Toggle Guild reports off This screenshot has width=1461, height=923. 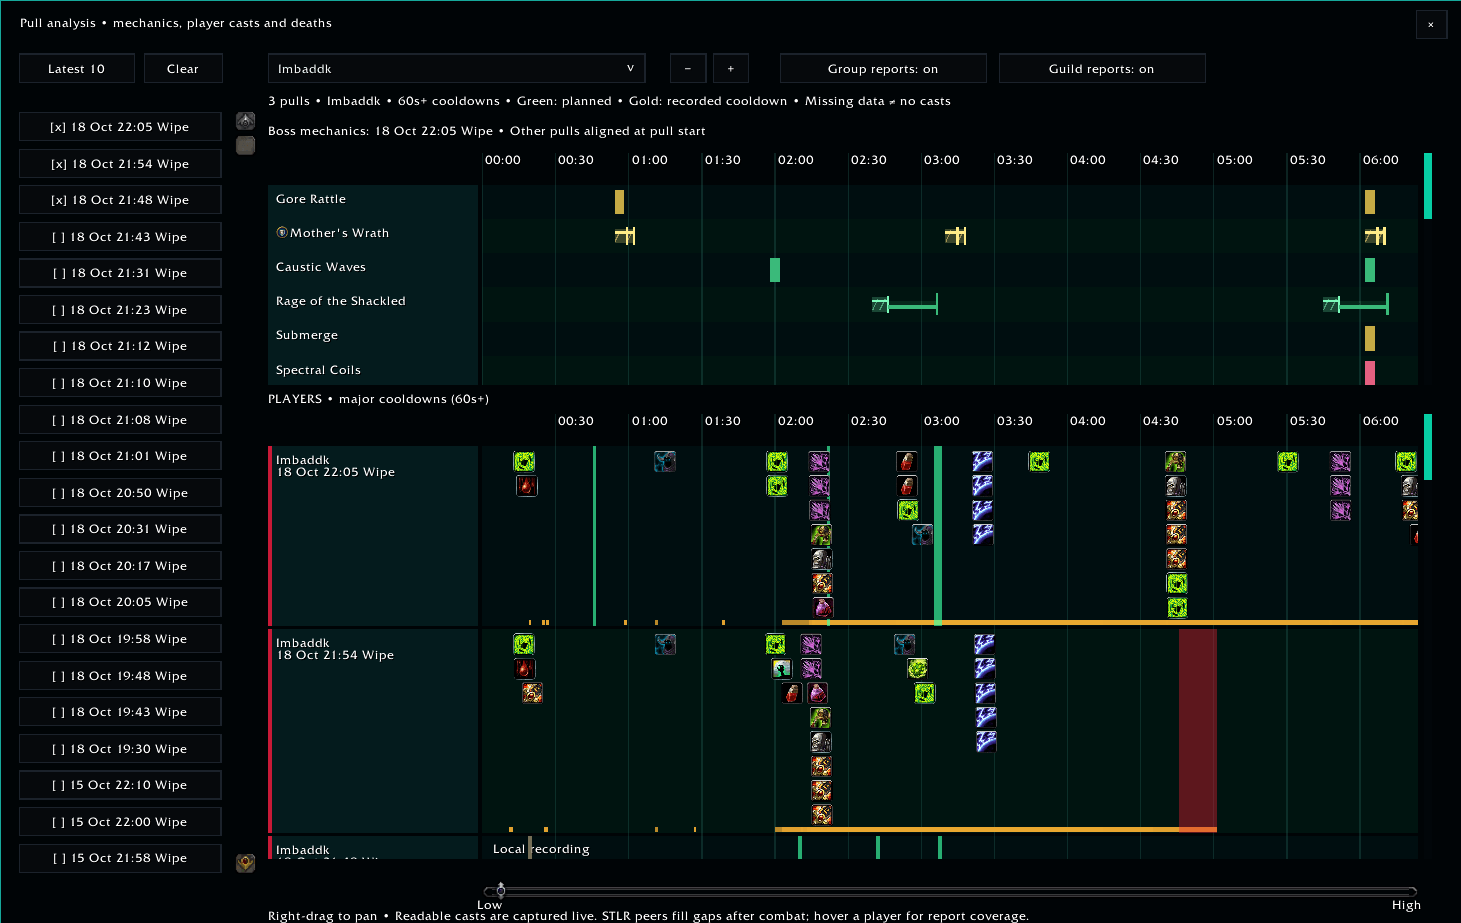click(x=1102, y=69)
